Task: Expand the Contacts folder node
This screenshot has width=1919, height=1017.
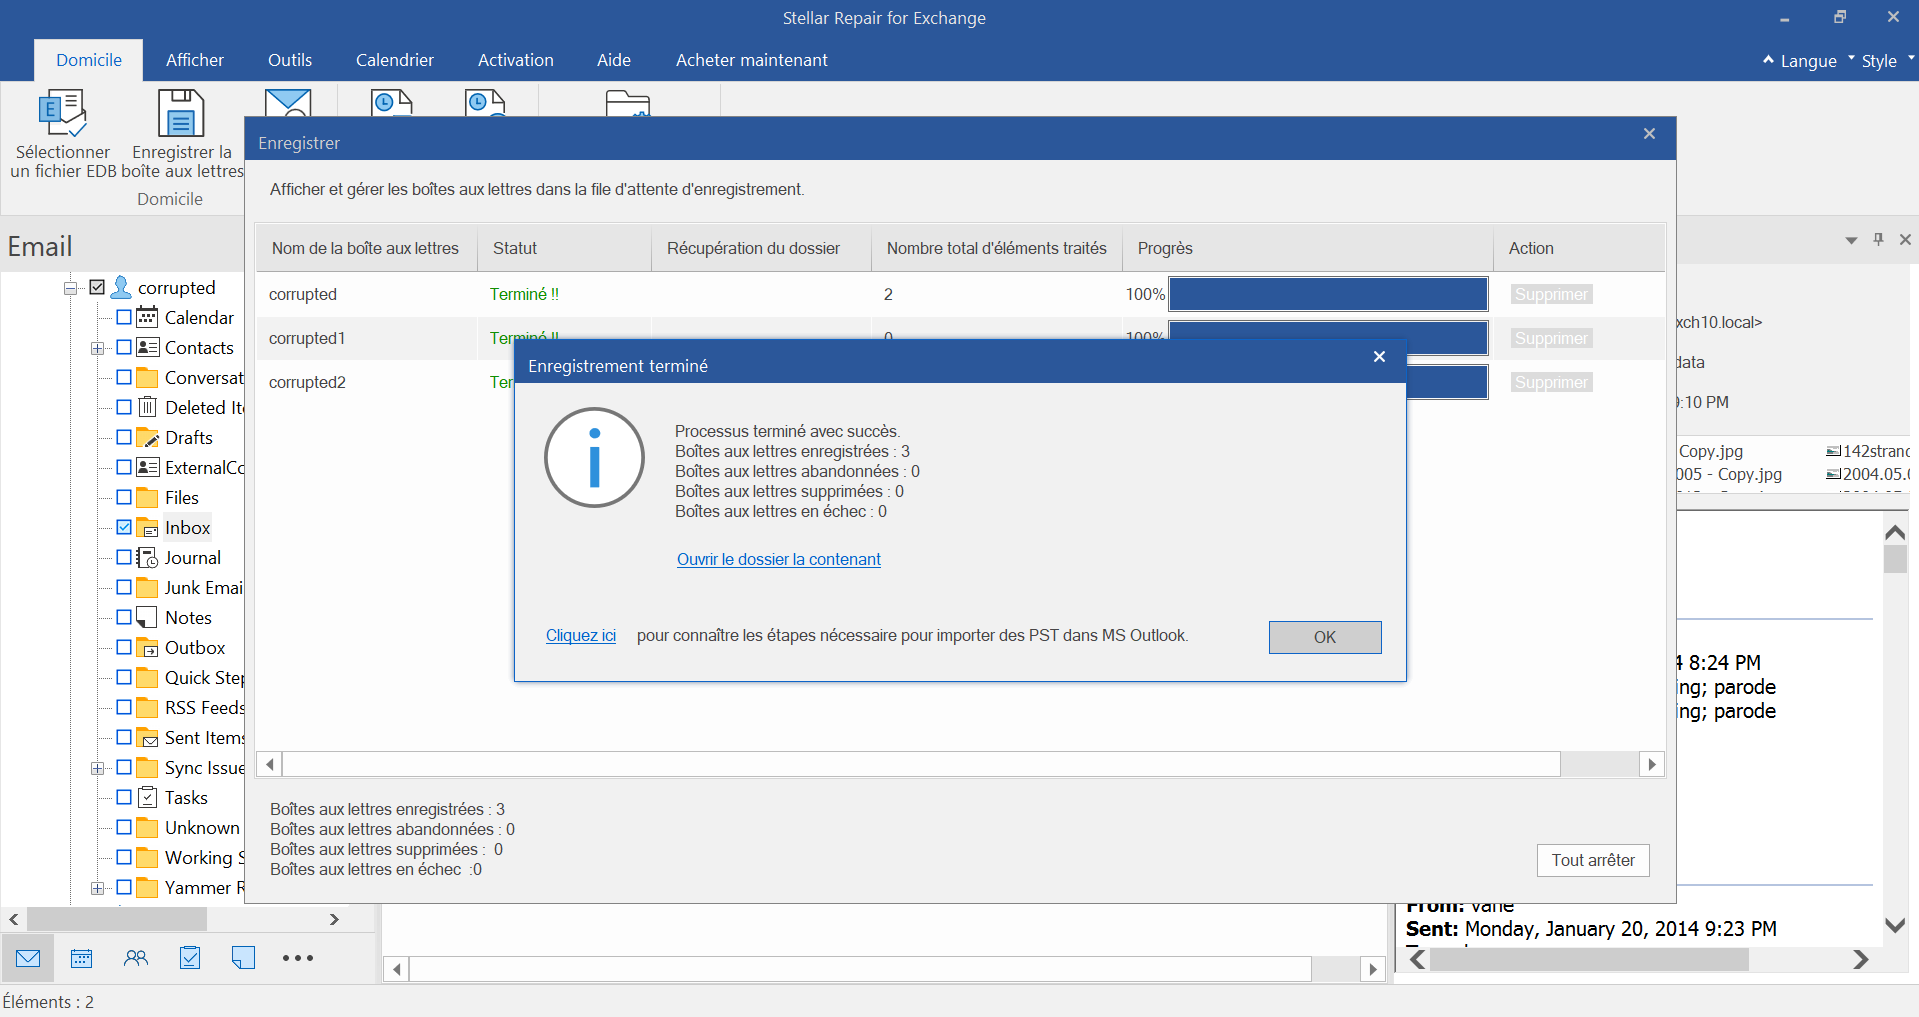Action: (97, 348)
